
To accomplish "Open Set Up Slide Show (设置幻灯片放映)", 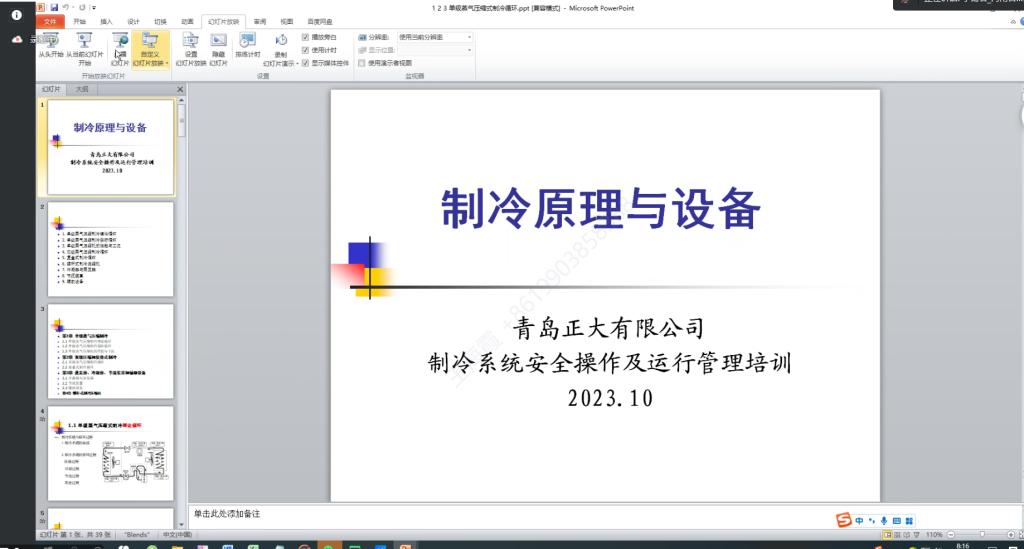I will (x=191, y=45).
